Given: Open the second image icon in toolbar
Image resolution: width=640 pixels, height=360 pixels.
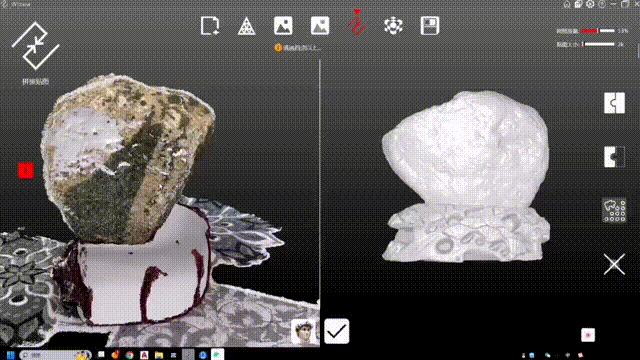Looking at the screenshot, I should pos(320,25).
